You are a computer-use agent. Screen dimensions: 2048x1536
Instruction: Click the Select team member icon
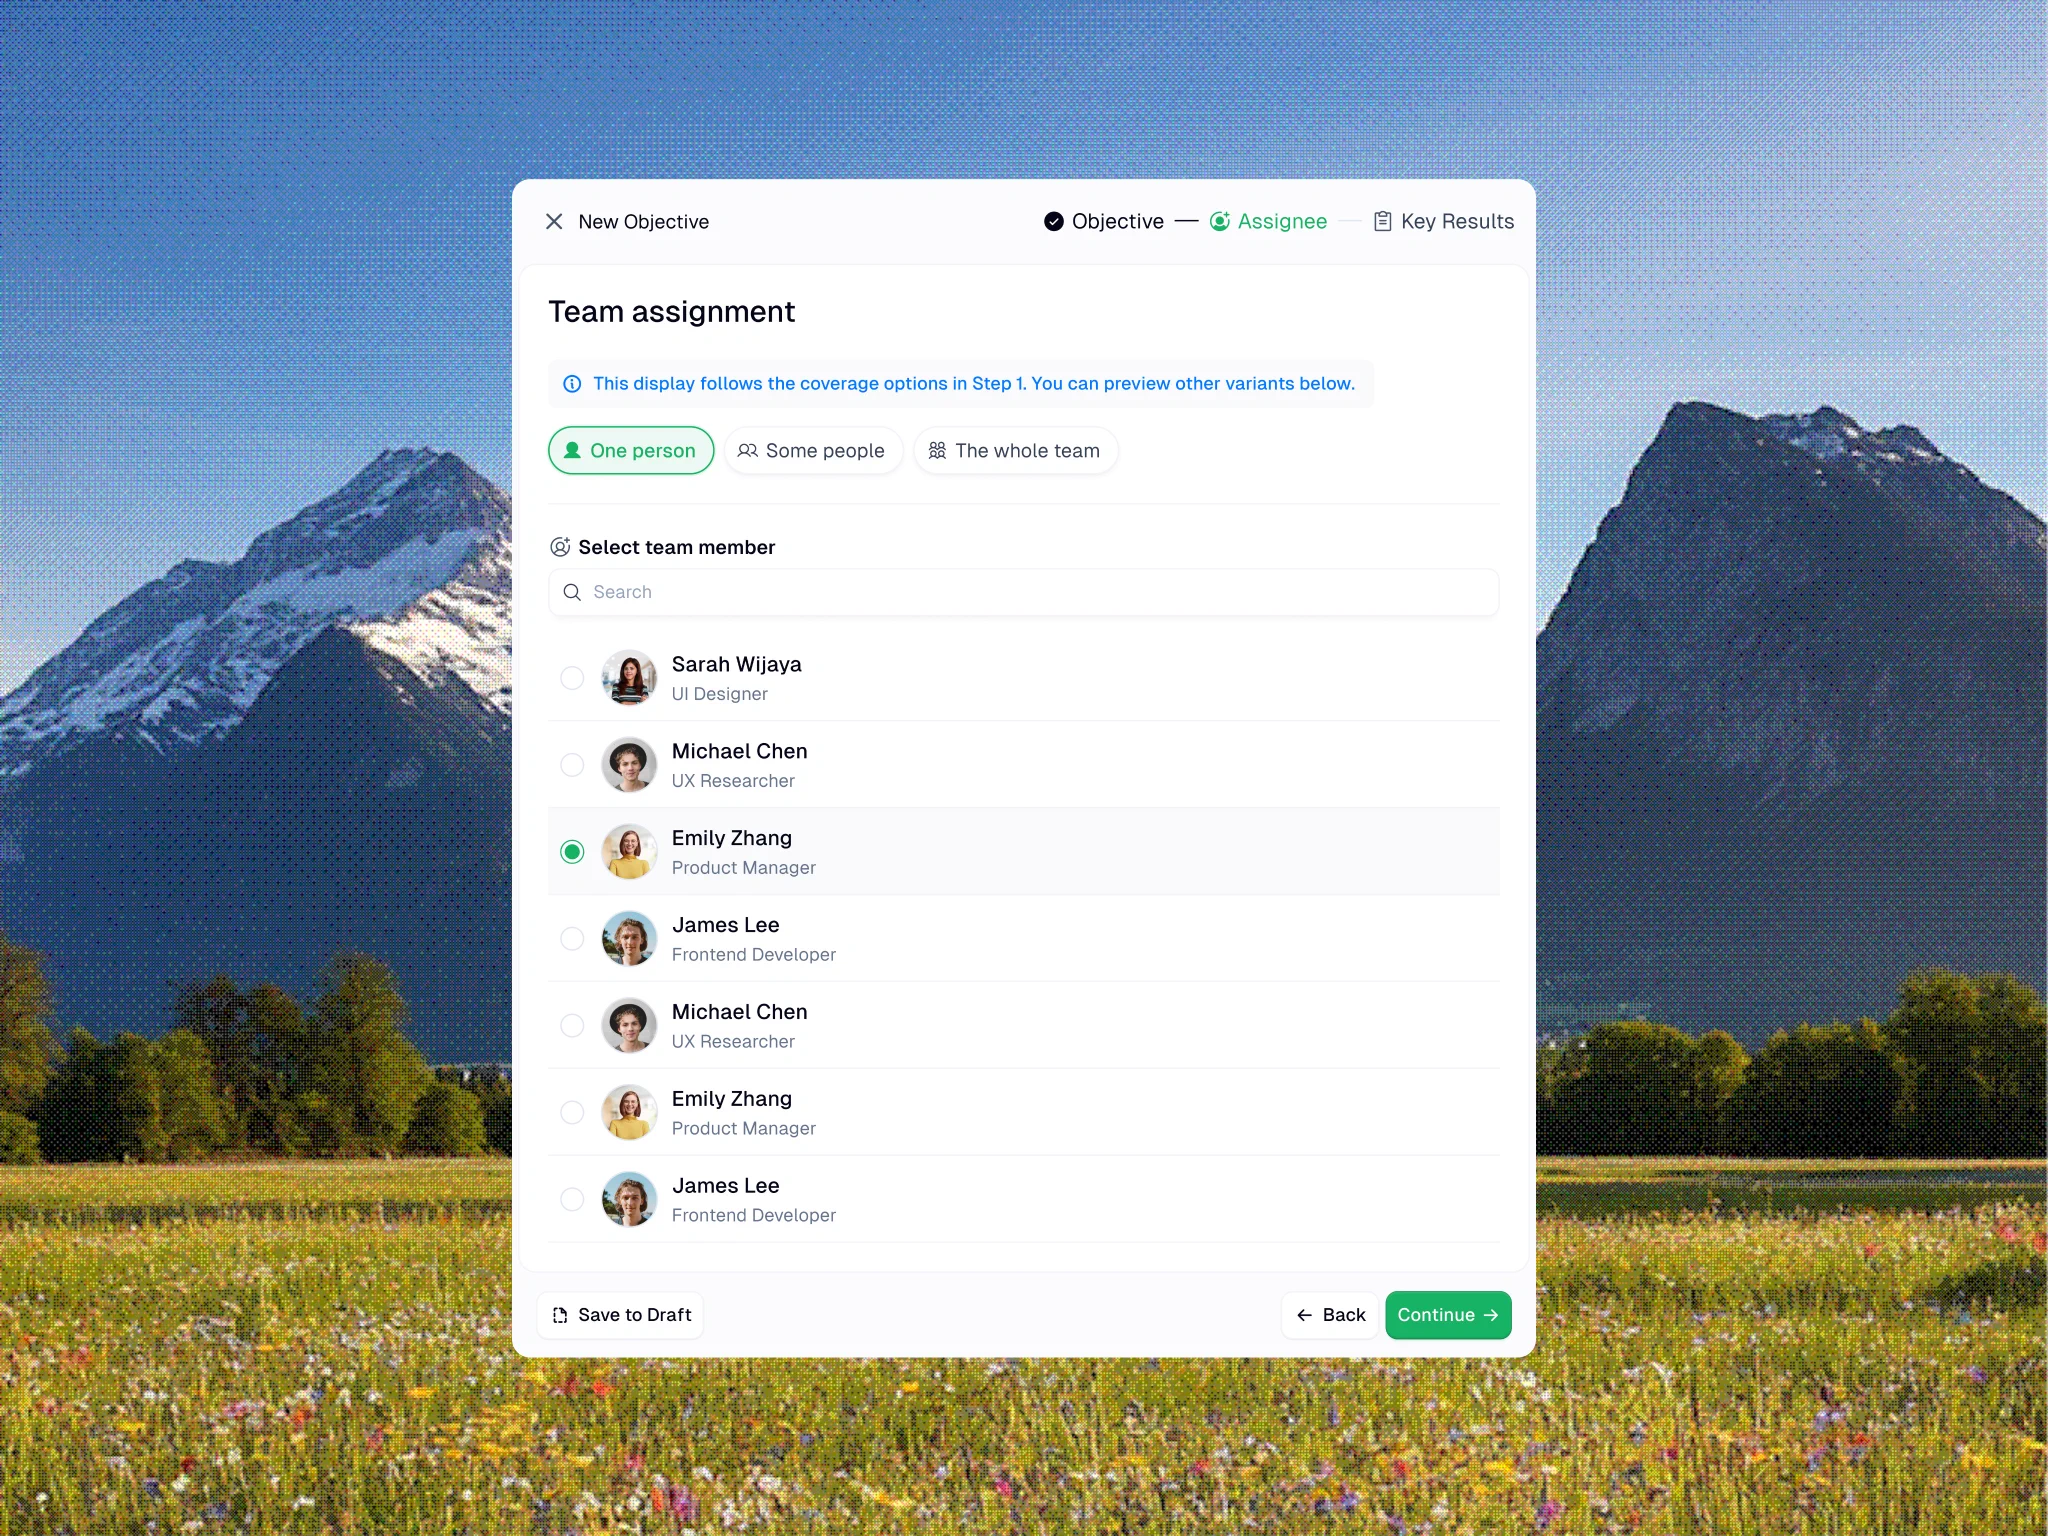click(560, 547)
